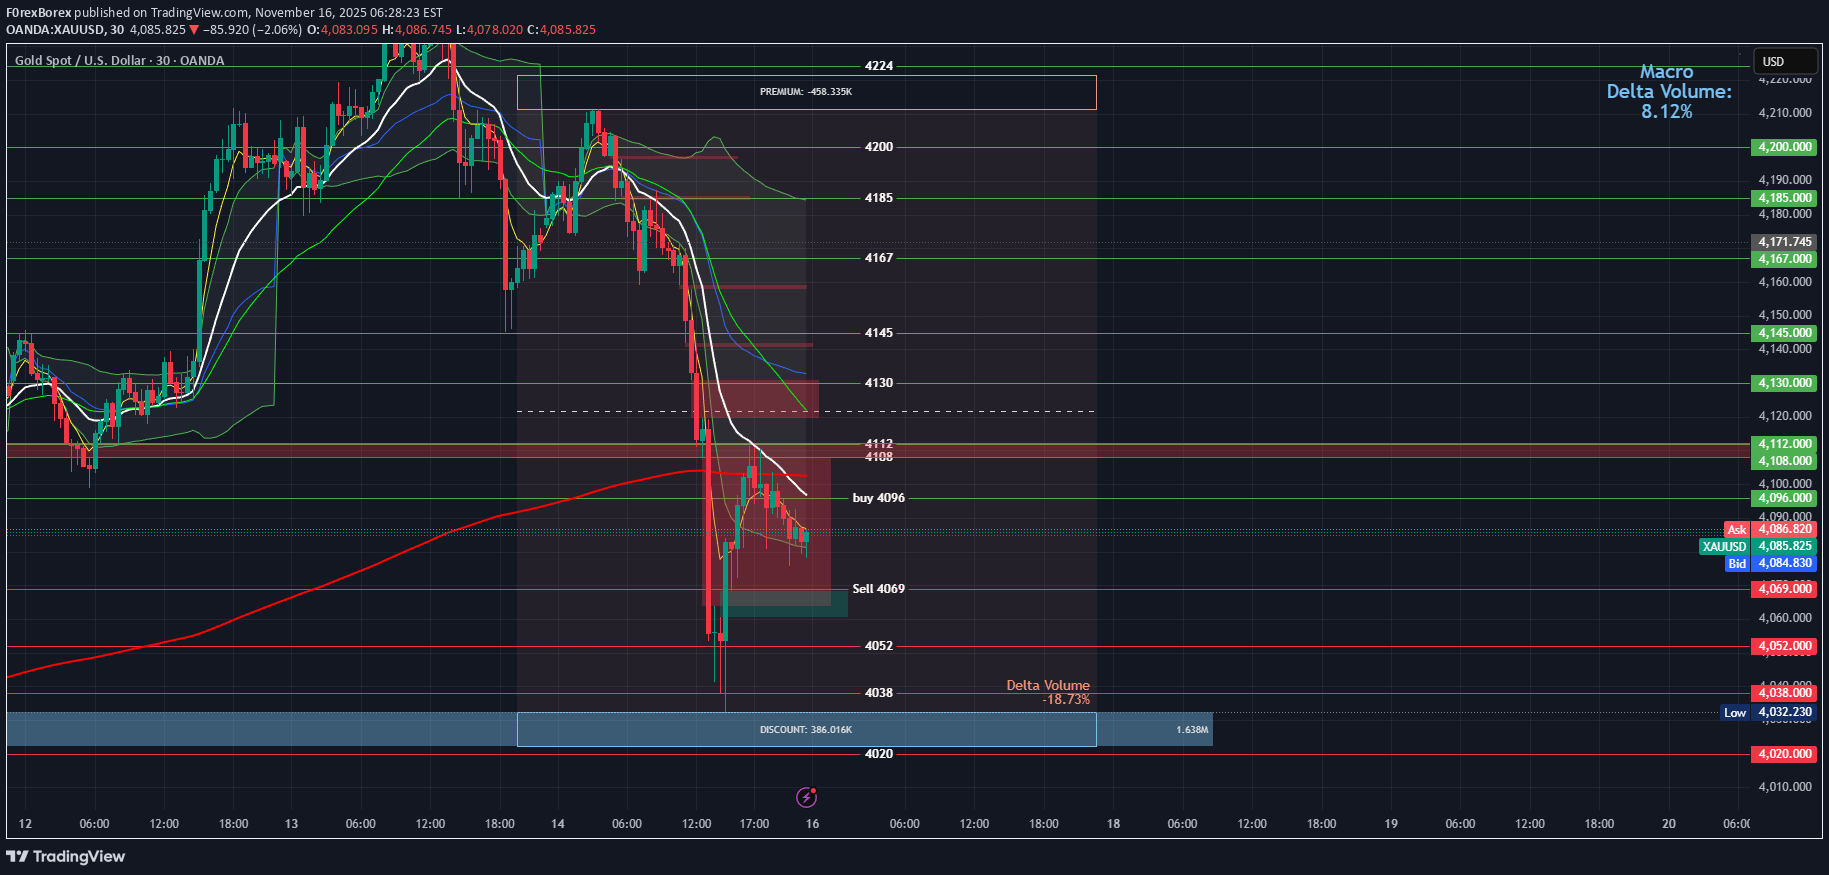Select the "Sell 4069" text label
This screenshot has width=1829, height=875.
pyautogui.click(x=878, y=589)
